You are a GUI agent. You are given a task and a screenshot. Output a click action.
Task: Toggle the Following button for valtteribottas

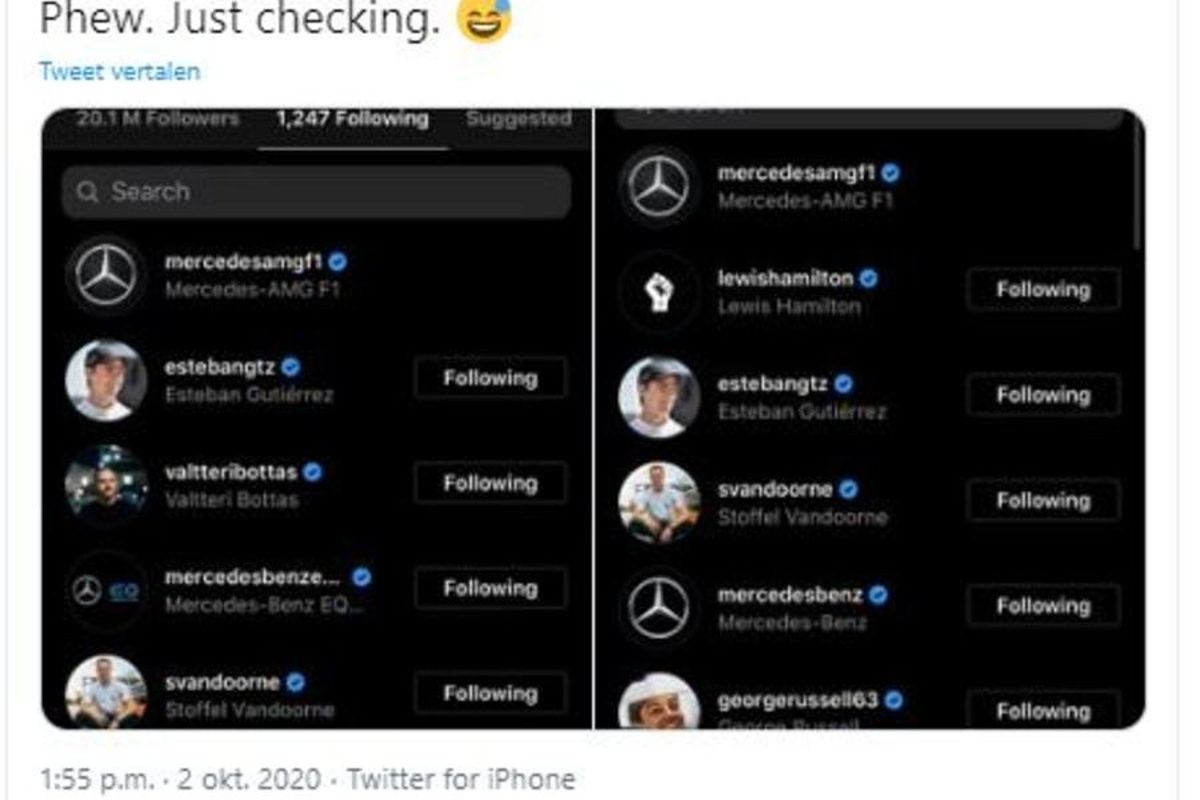click(x=490, y=483)
